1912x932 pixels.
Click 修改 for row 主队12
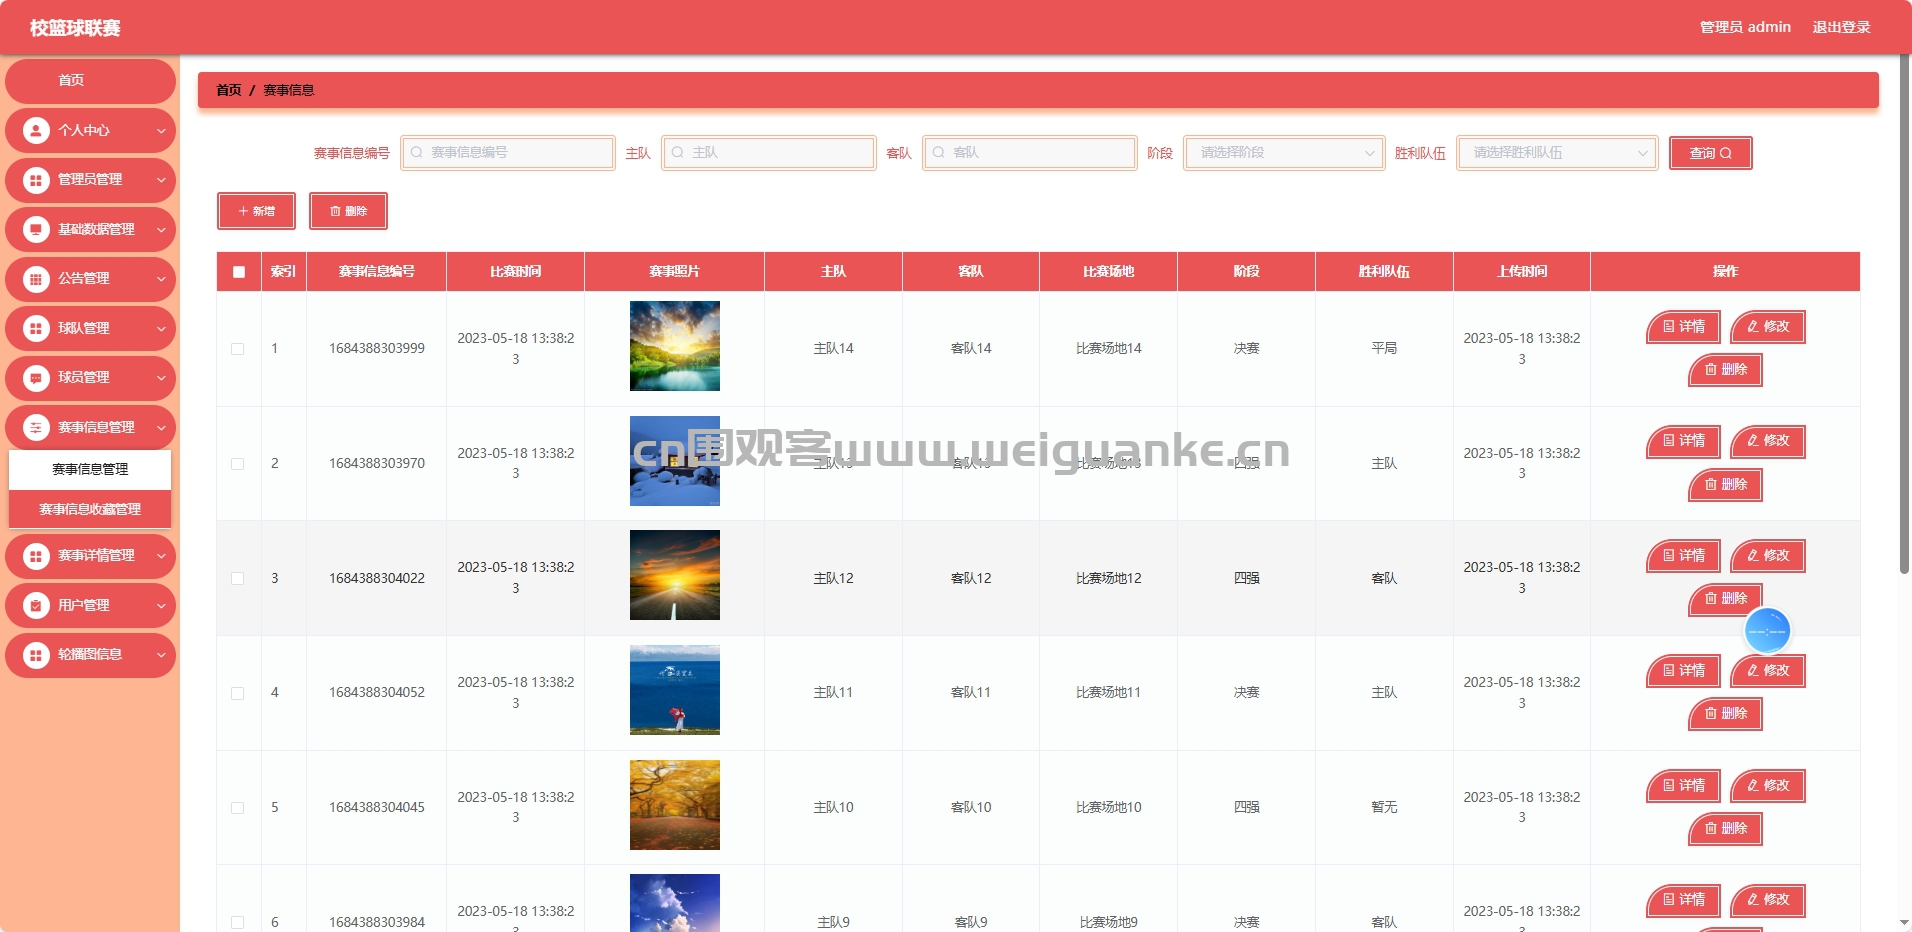[x=1768, y=556]
